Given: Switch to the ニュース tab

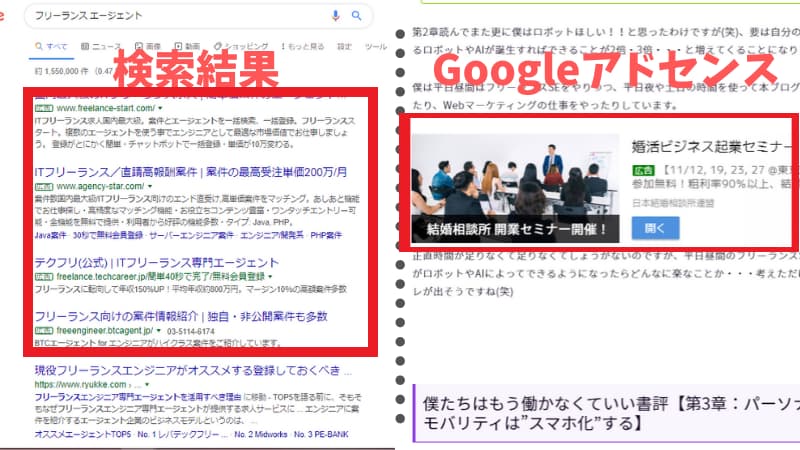Looking at the screenshot, I should pyautogui.click(x=101, y=46).
